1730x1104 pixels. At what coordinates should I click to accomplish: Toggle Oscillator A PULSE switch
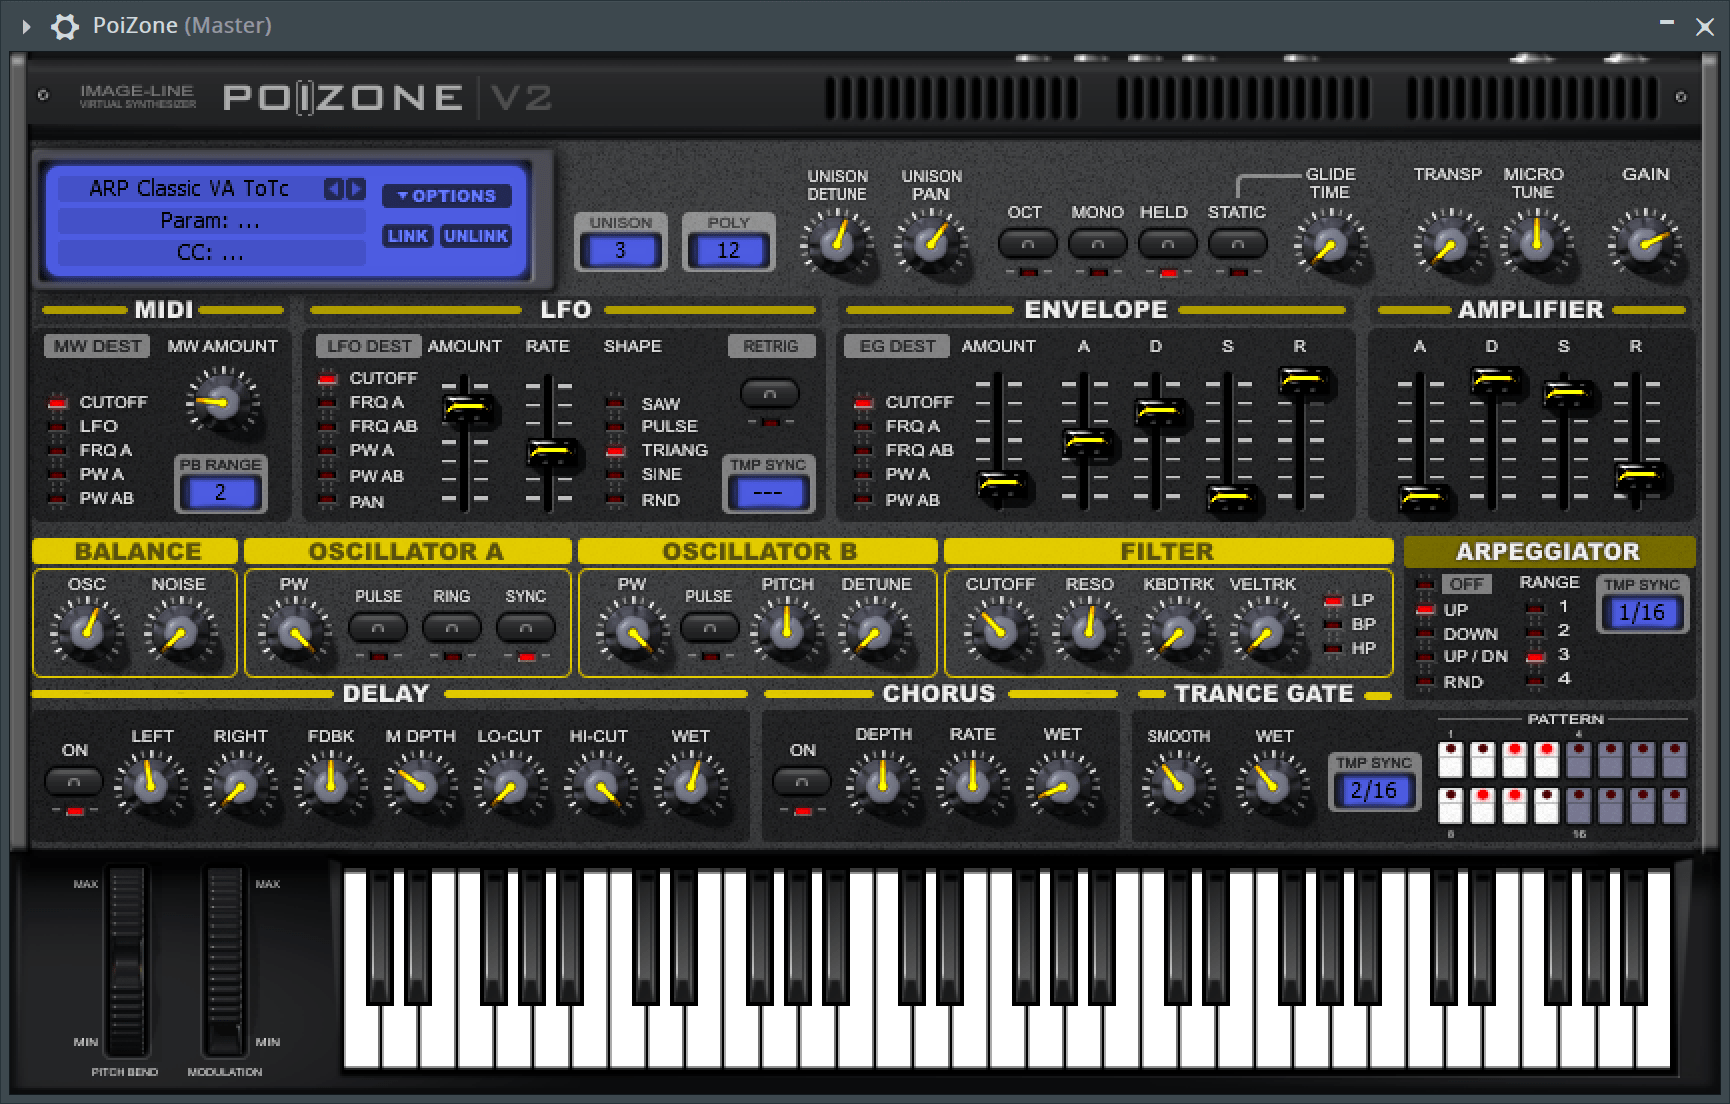tap(378, 628)
